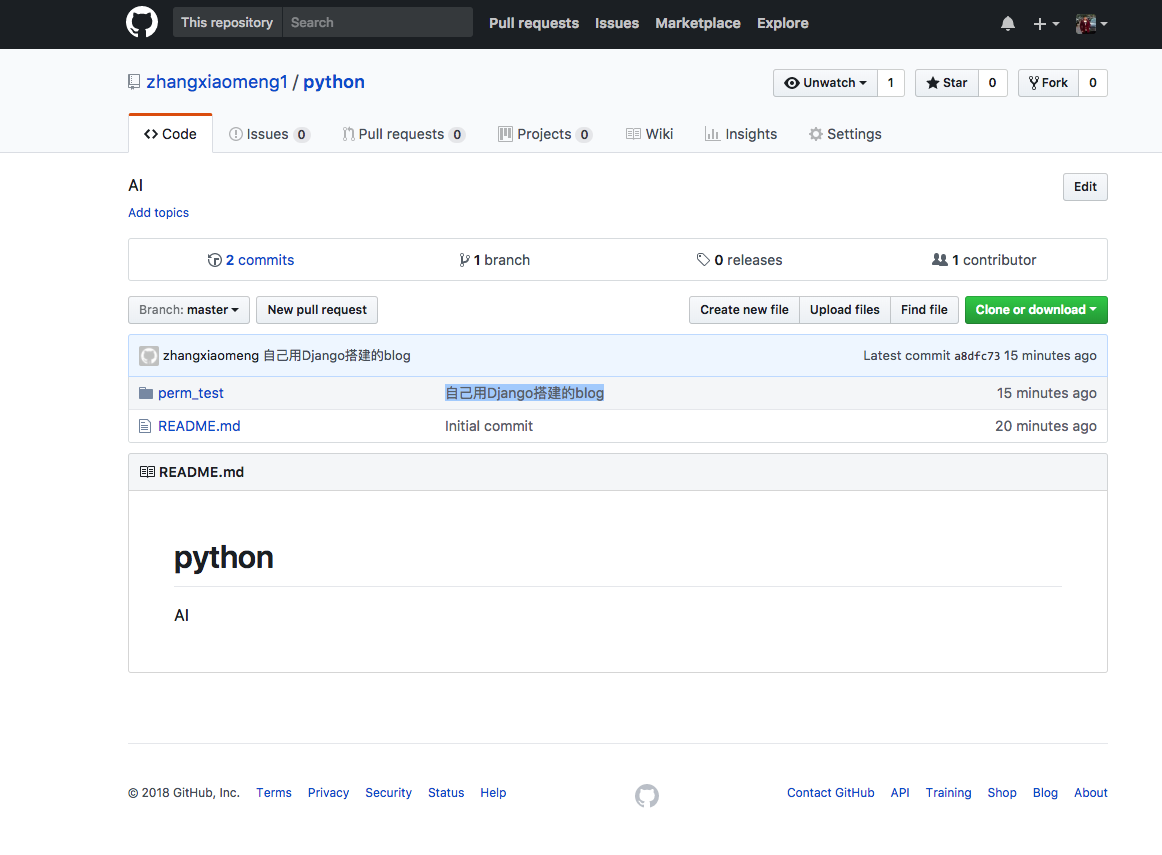
Task: Click New pull request
Action: click(317, 310)
